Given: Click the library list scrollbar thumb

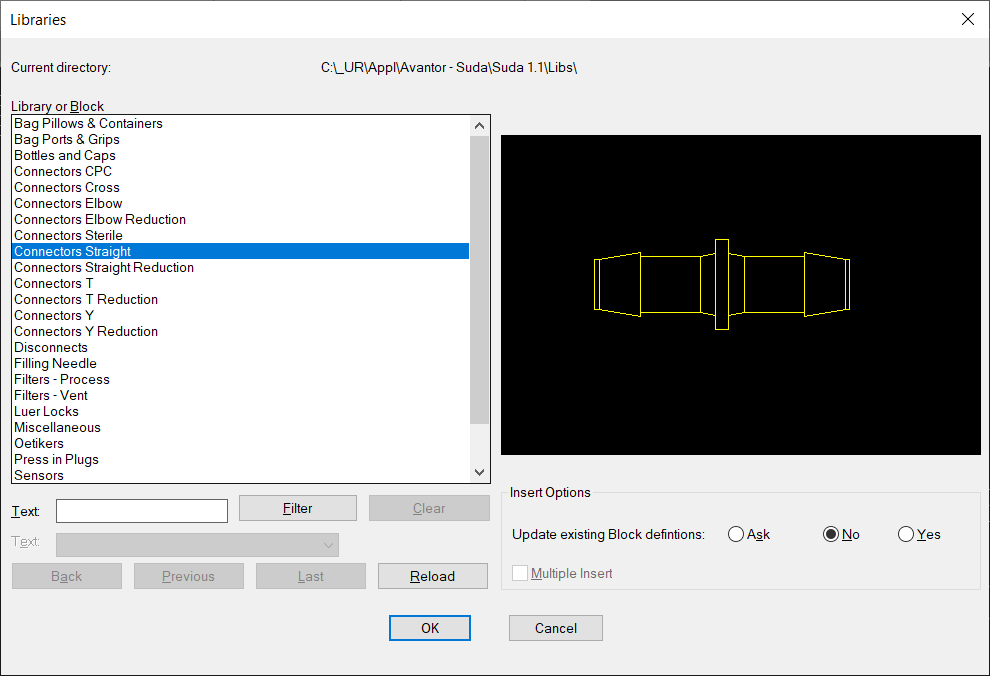Looking at the screenshot, I should point(479,280).
